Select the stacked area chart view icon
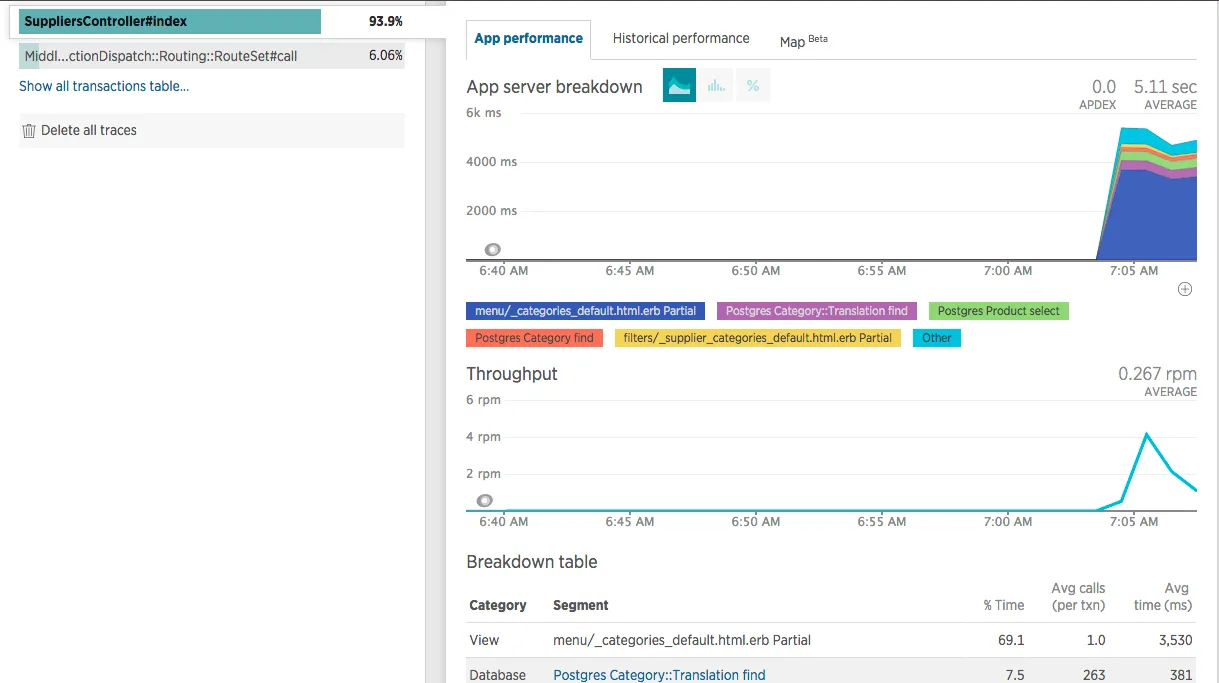This screenshot has width=1219, height=683. (680, 86)
